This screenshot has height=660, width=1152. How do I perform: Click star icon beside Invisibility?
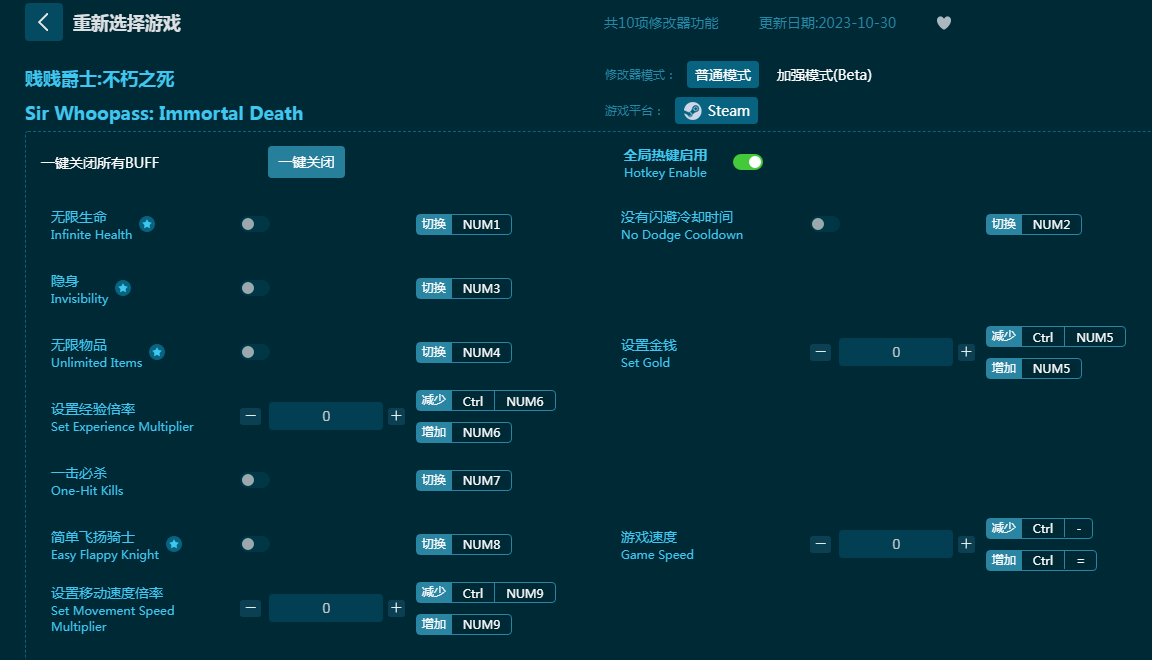(x=123, y=288)
